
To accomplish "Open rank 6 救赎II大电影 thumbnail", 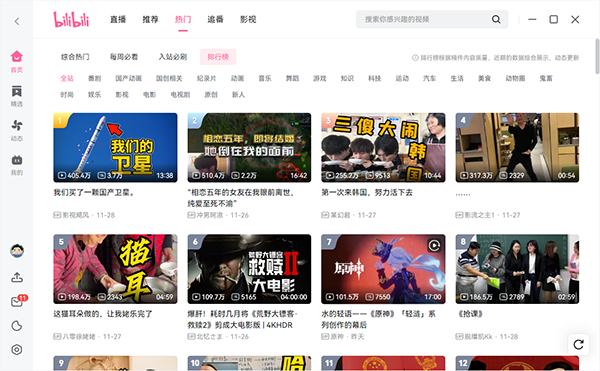I will coord(249,269).
